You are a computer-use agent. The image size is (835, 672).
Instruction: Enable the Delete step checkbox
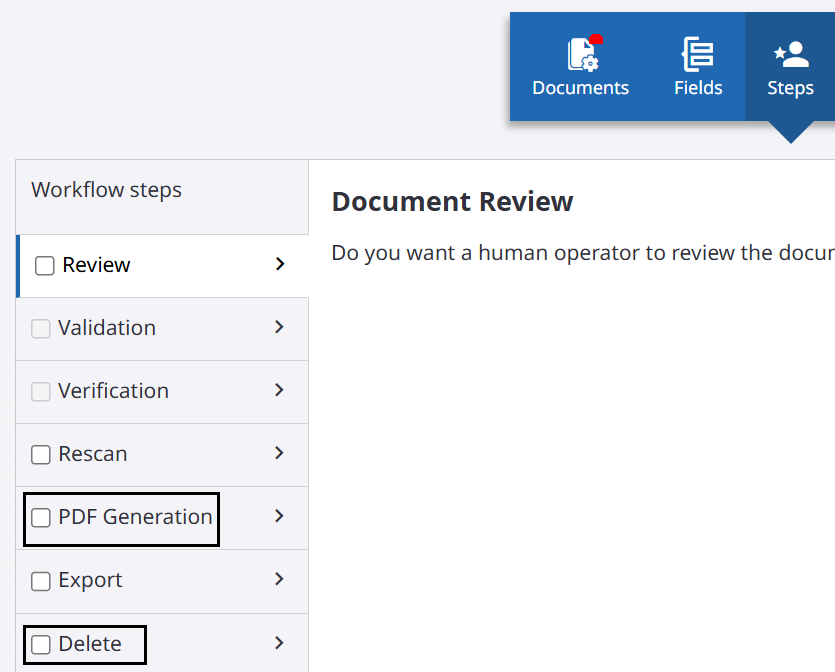[x=40, y=644]
